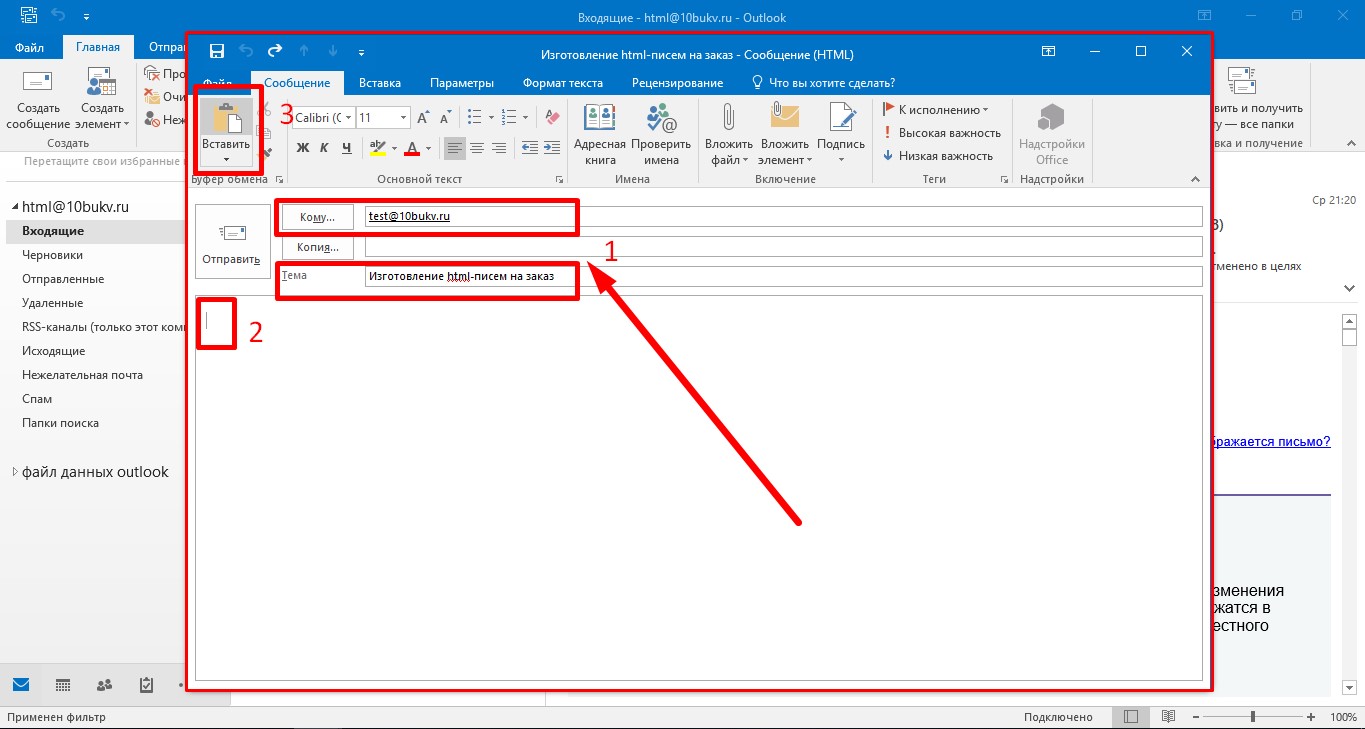Switch to People contacts view icon
1365x729 pixels.
[104, 685]
